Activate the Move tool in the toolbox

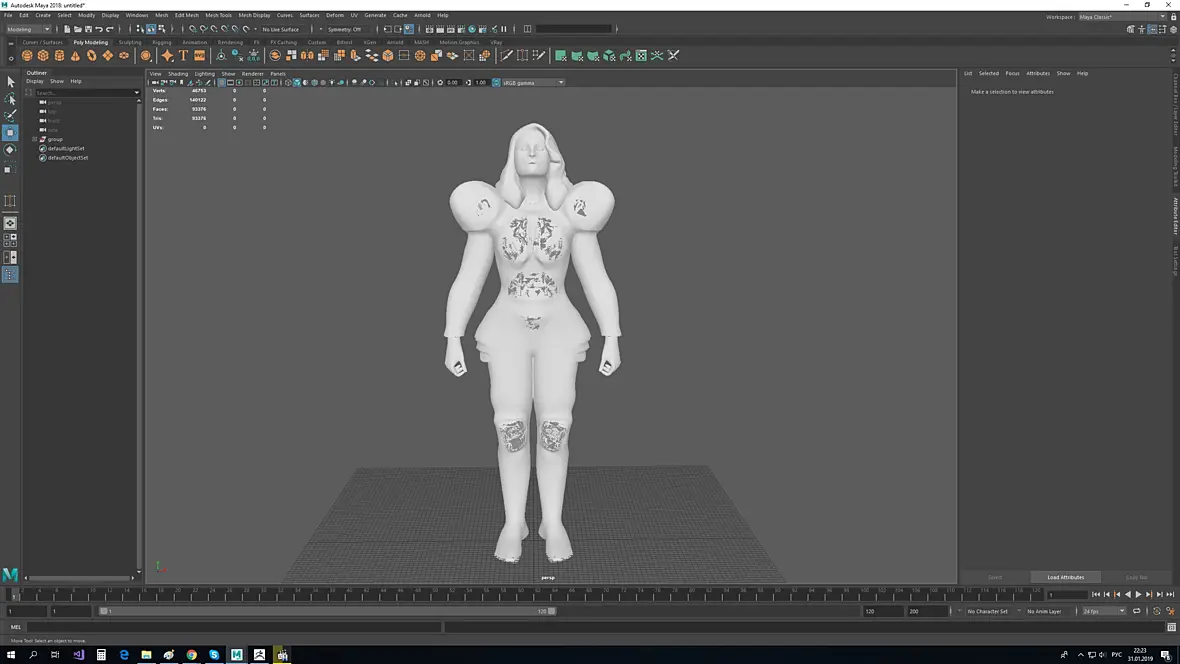[10, 132]
